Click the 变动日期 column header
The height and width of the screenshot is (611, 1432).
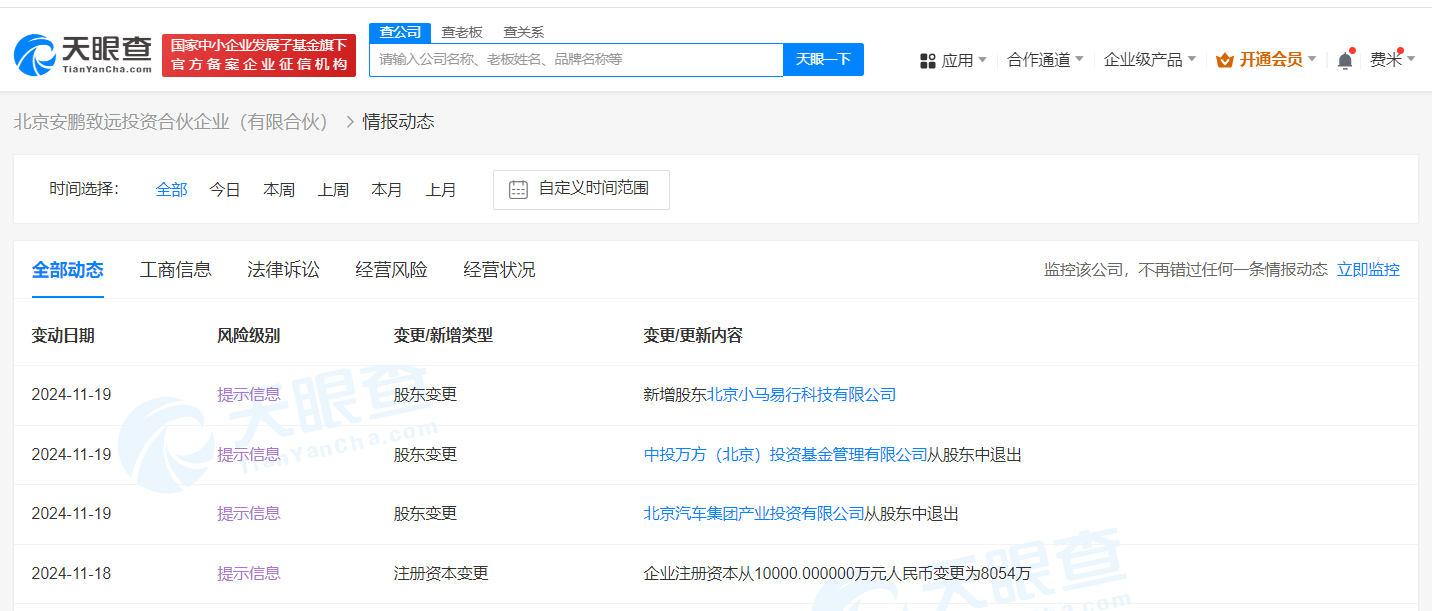63,336
